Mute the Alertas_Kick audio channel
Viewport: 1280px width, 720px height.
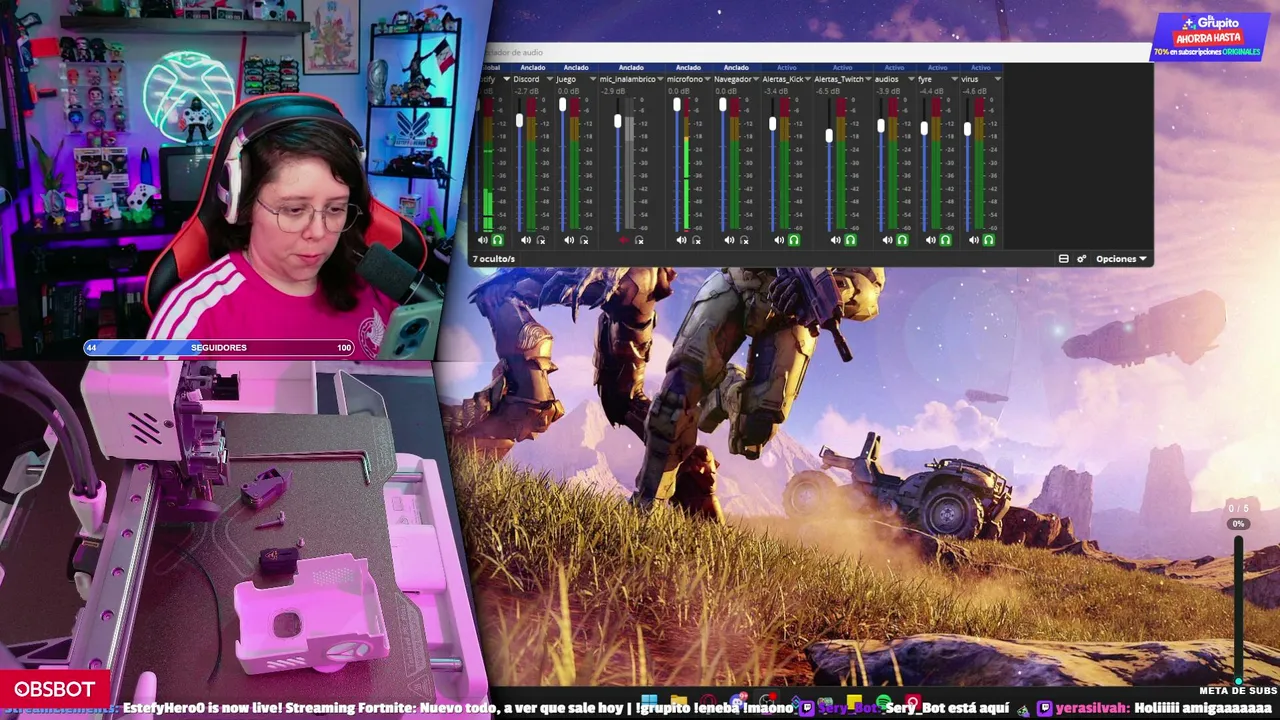tap(779, 240)
